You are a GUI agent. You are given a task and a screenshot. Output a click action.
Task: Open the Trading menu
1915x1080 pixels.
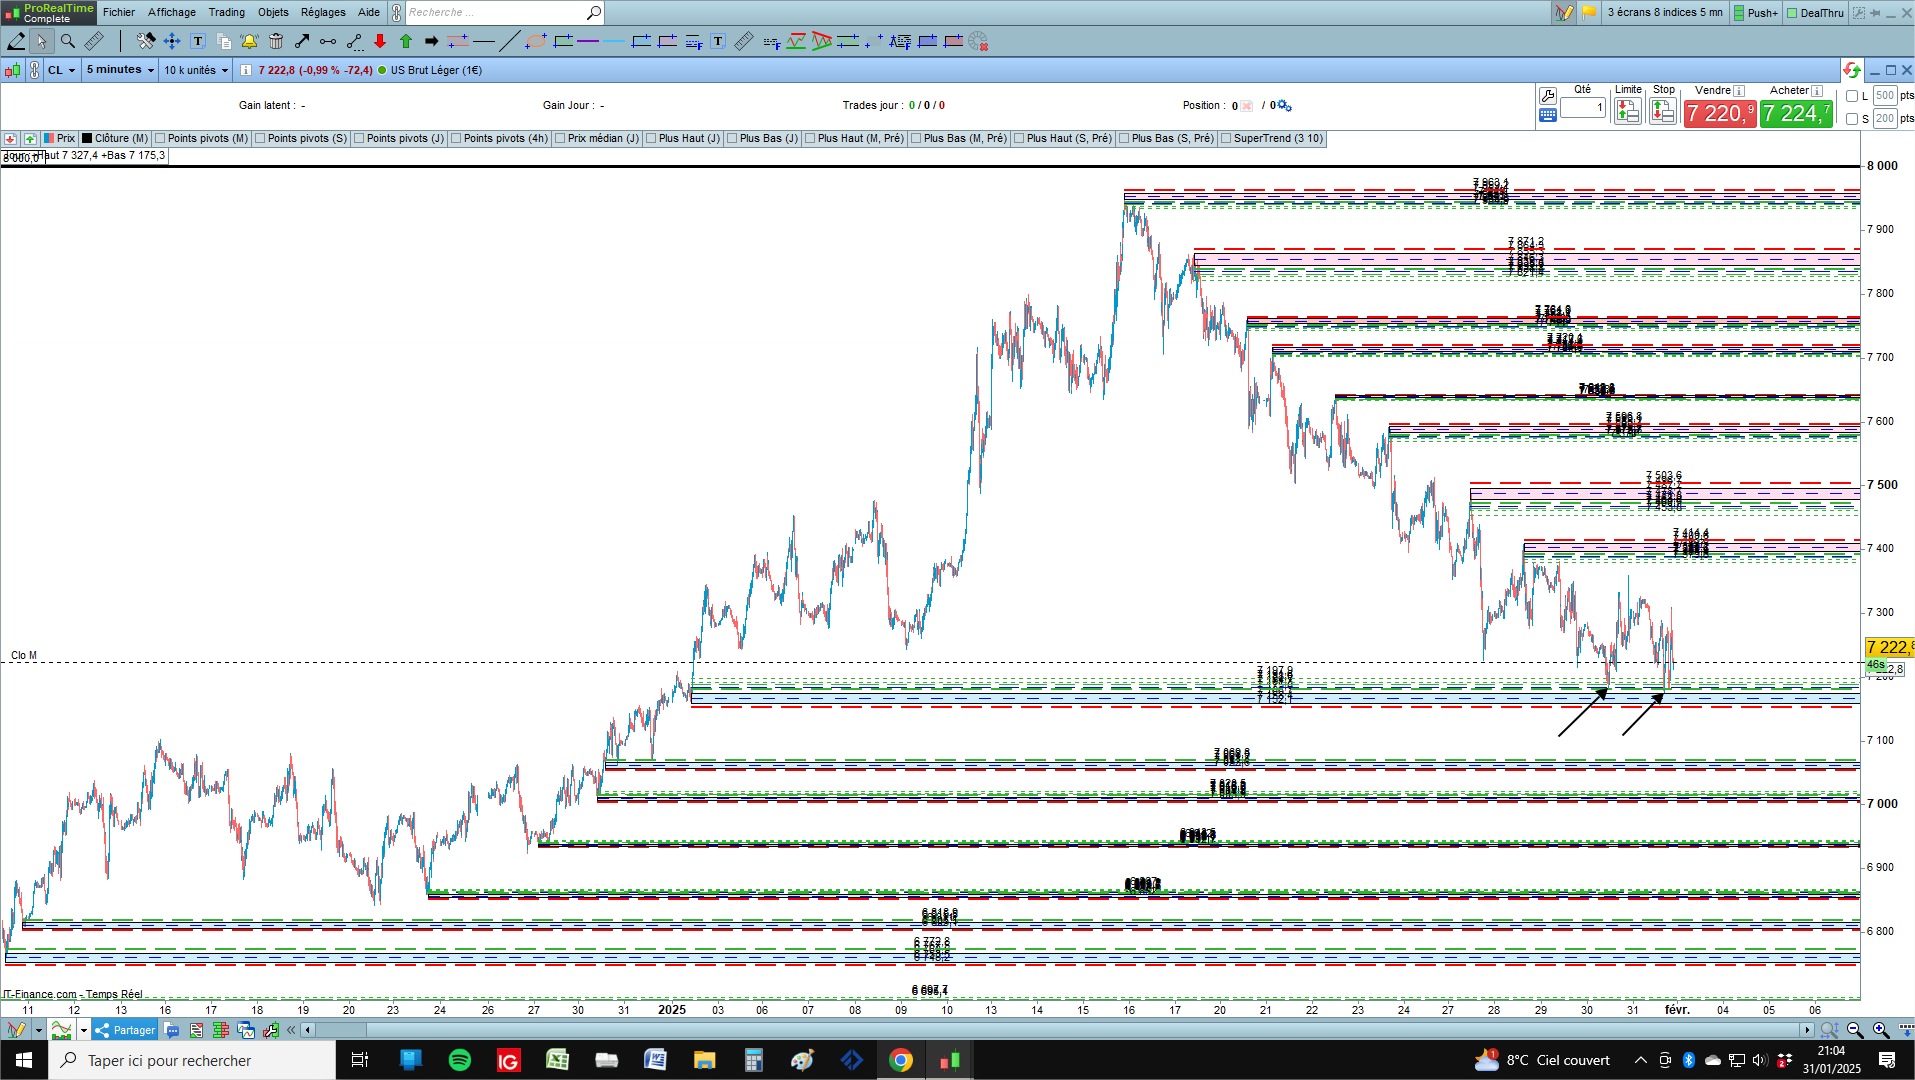click(226, 12)
